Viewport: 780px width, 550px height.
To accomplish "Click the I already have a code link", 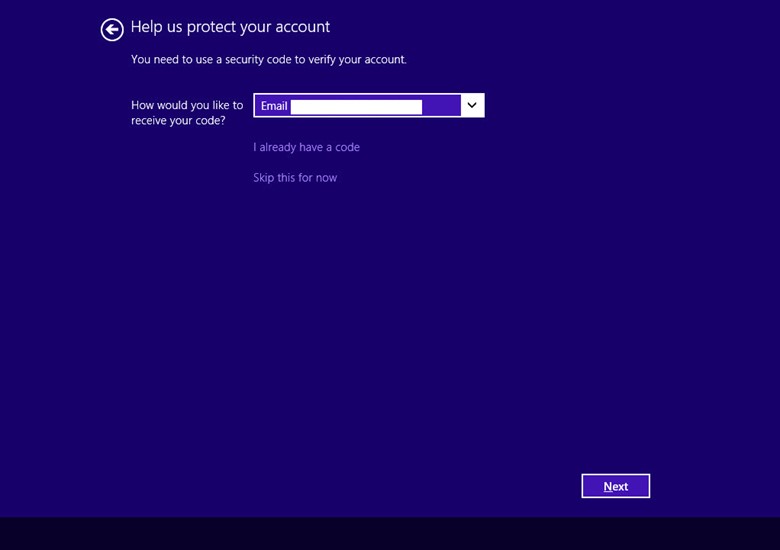I will point(306,147).
